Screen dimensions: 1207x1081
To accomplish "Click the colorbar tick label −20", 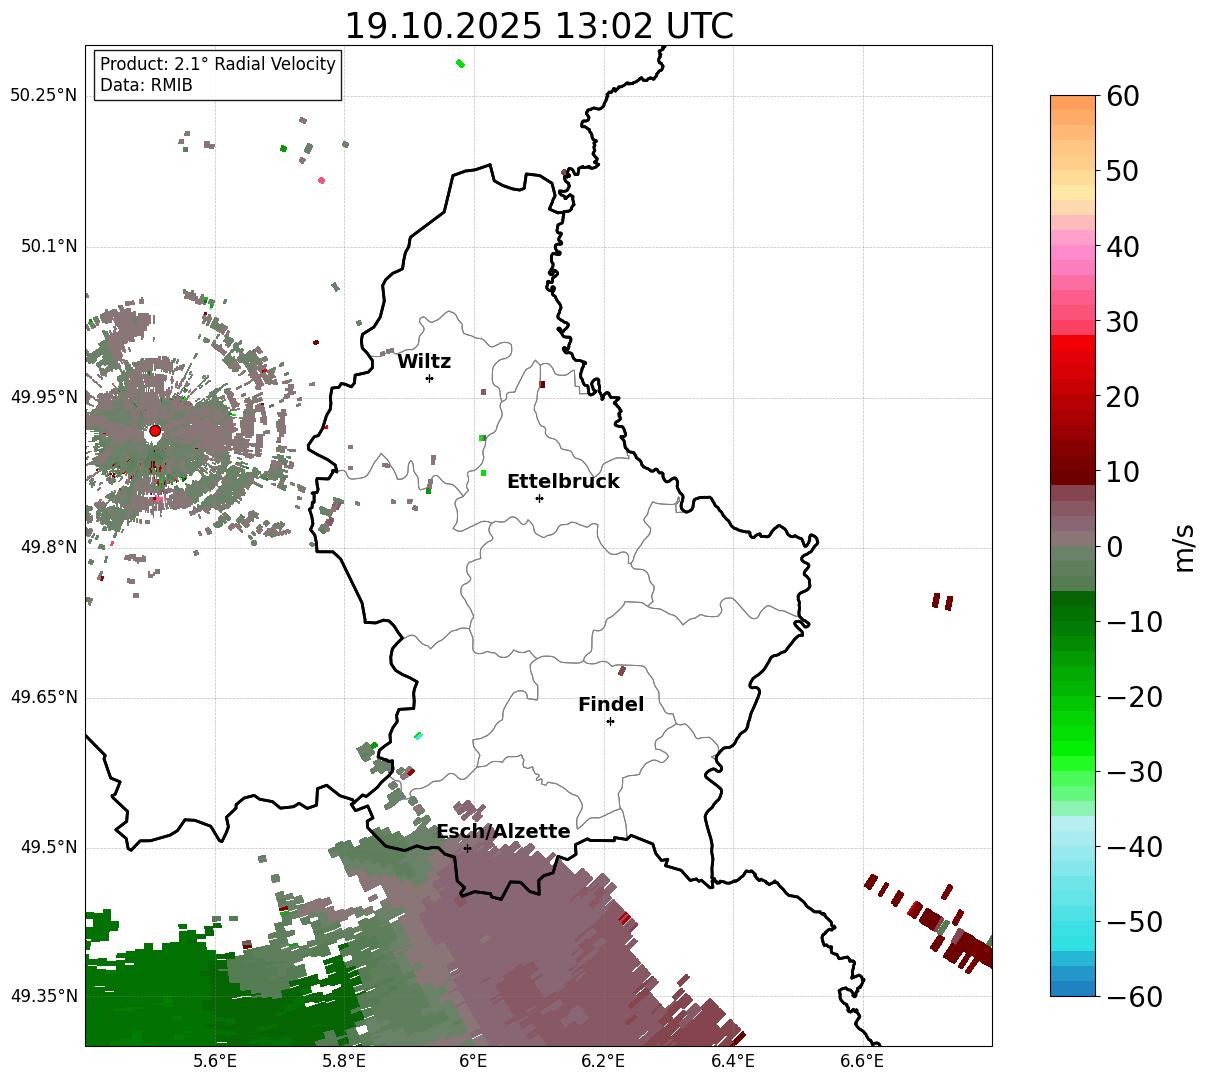I will click(1135, 697).
